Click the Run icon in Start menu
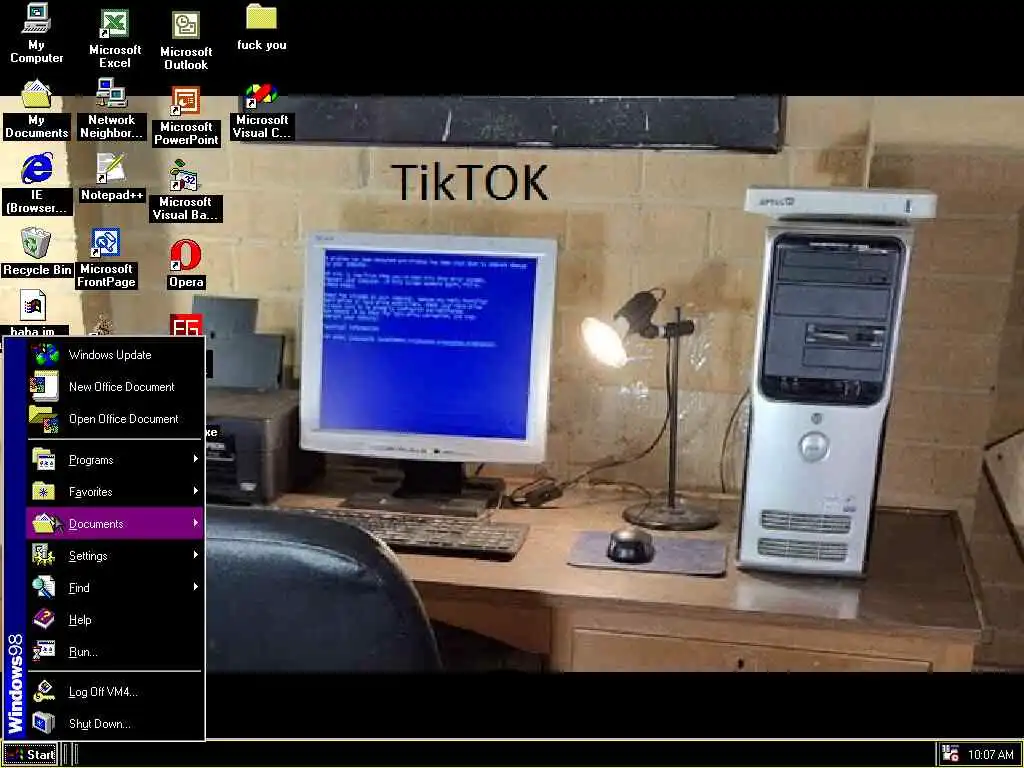Screen dimensions: 1024x768 pos(44,651)
